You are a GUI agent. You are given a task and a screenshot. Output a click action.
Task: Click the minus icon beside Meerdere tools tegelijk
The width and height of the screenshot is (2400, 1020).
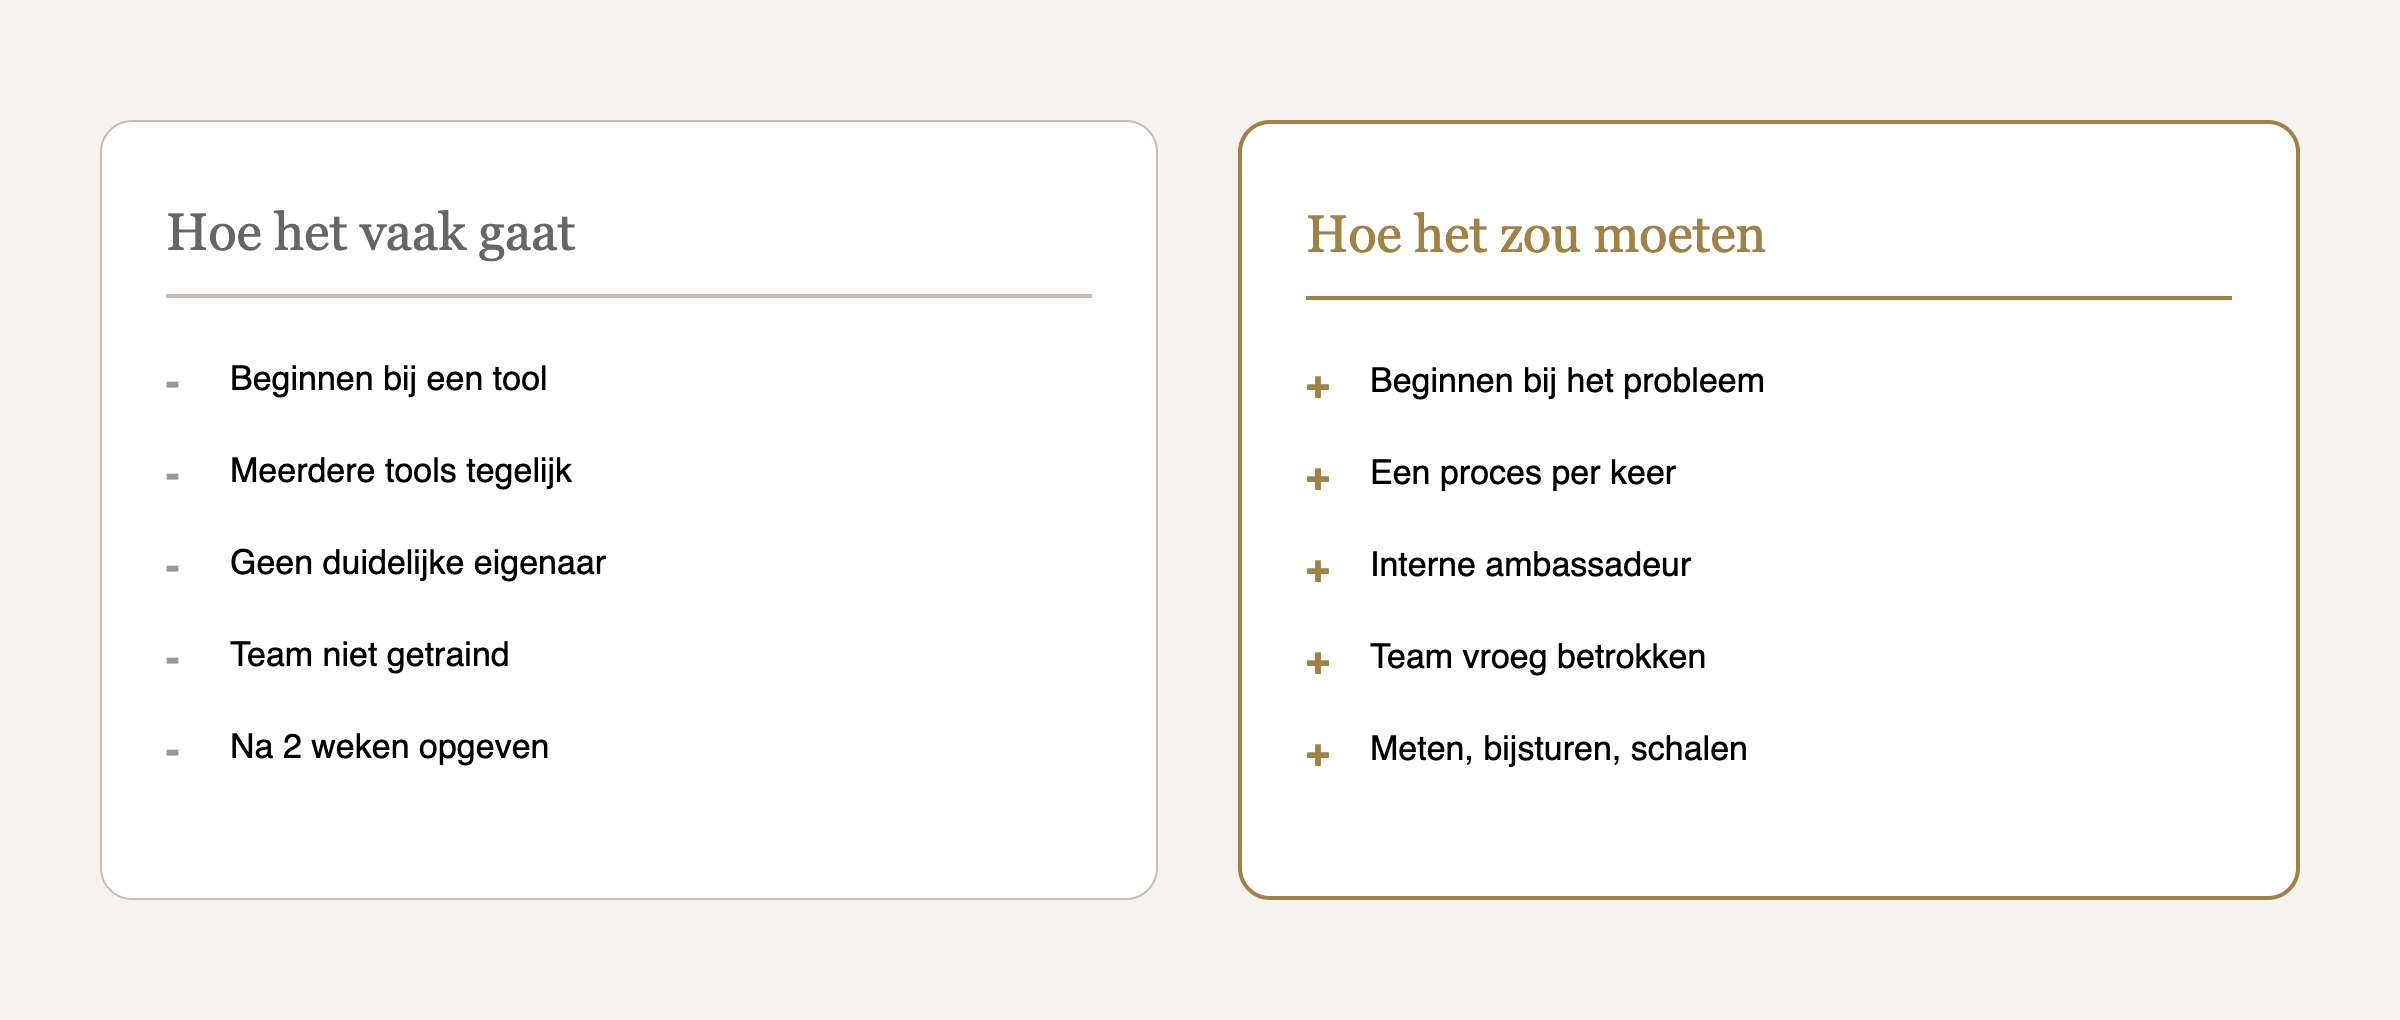click(x=173, y=477)
